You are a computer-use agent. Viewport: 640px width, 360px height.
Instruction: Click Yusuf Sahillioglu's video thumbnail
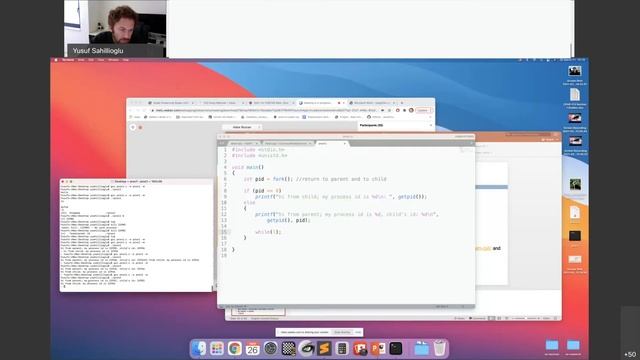click(115, 28)
